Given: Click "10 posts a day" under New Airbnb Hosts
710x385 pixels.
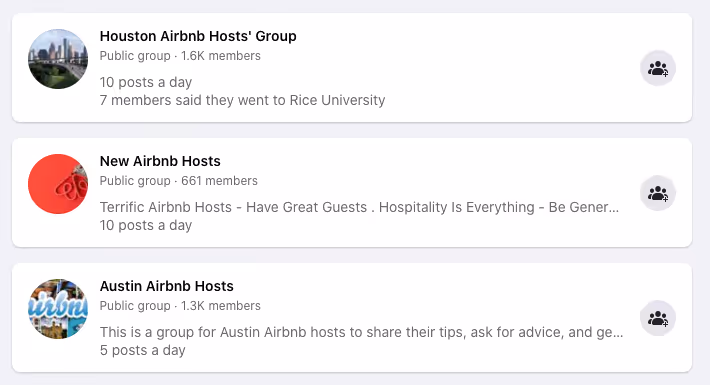Looking at the screenshot, I should point(146,225).
